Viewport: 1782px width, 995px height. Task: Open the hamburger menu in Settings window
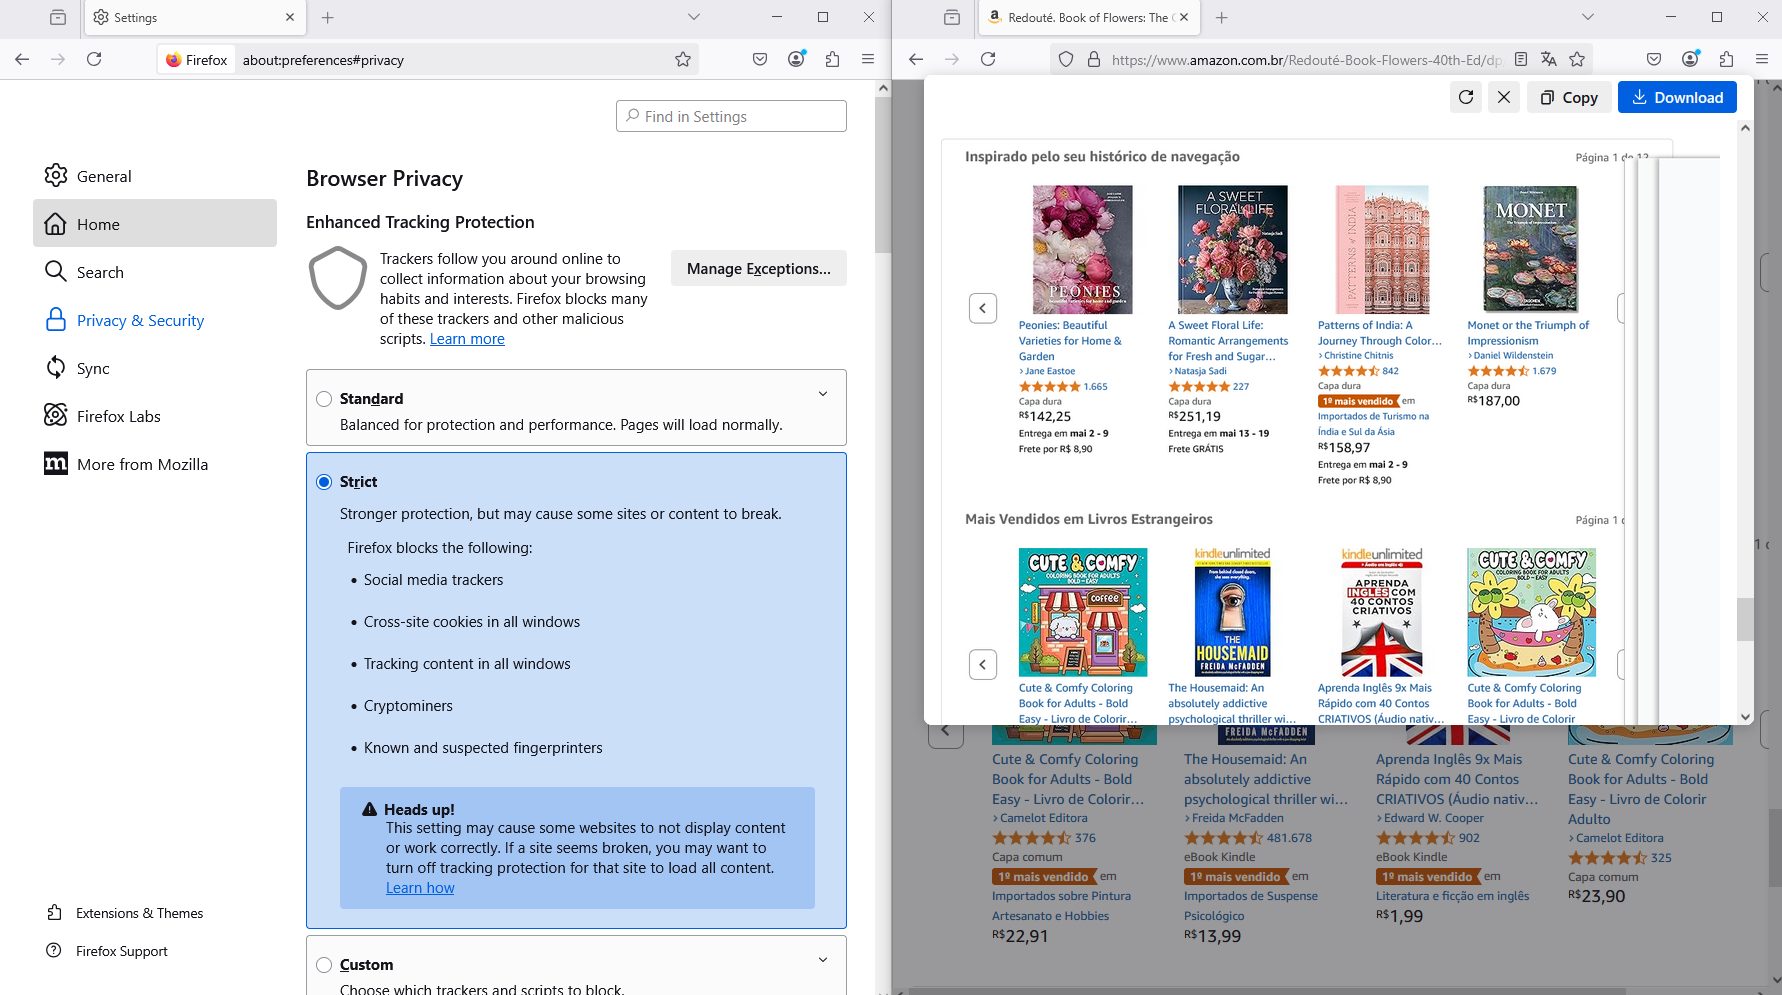[x=868, y=59]
